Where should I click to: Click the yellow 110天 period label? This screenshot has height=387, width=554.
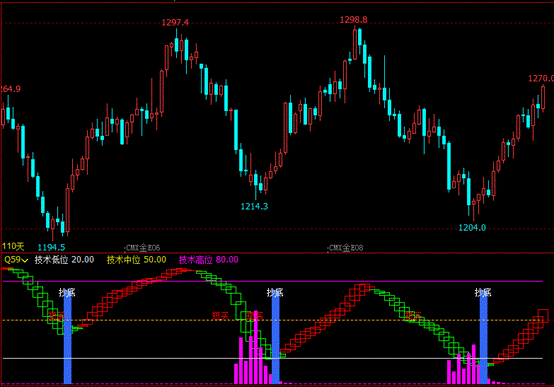(13, 246)
